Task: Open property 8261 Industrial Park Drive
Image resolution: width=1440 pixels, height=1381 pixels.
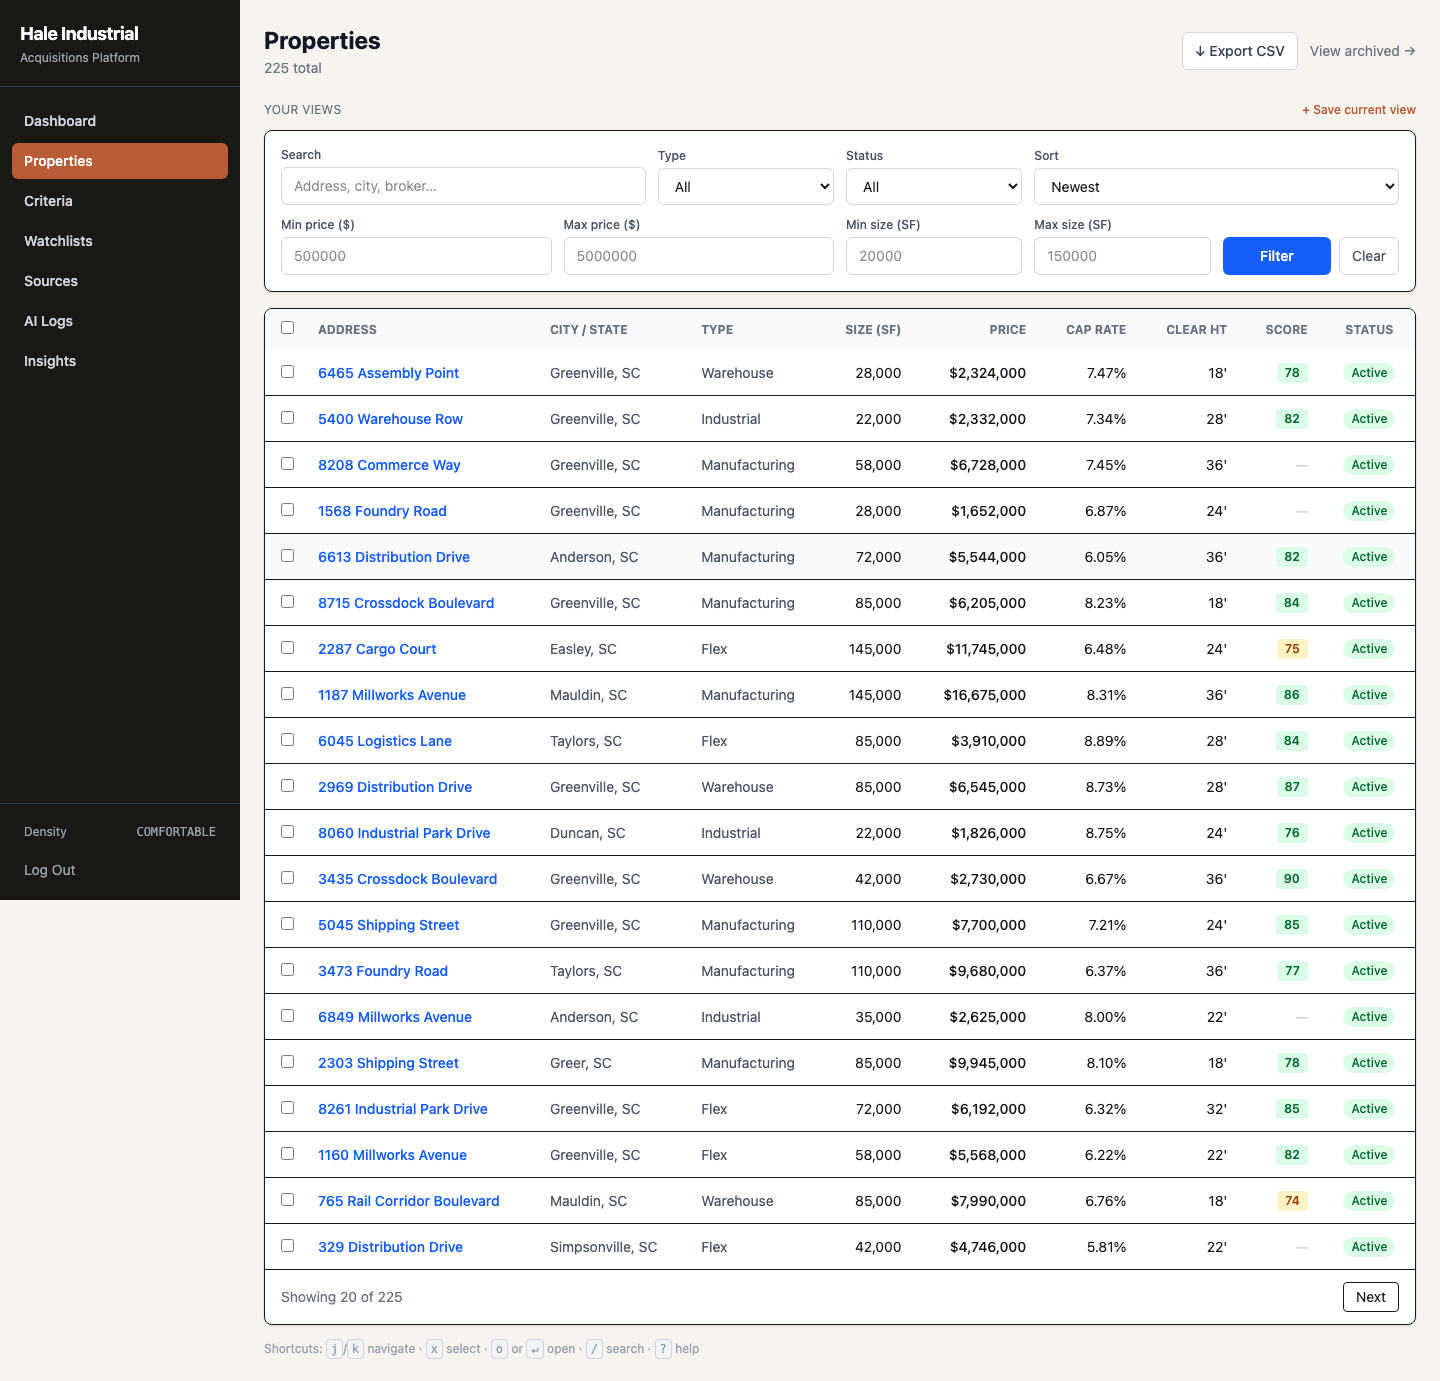Action: (x=403, y=1109)
